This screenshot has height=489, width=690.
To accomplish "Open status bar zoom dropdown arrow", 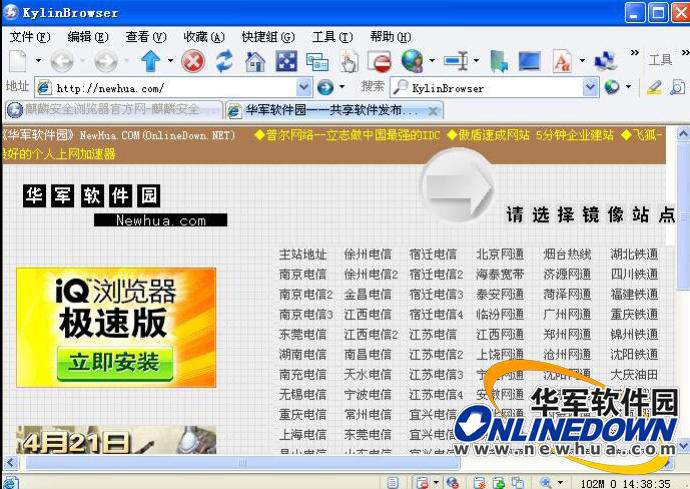I will [561, 482].
